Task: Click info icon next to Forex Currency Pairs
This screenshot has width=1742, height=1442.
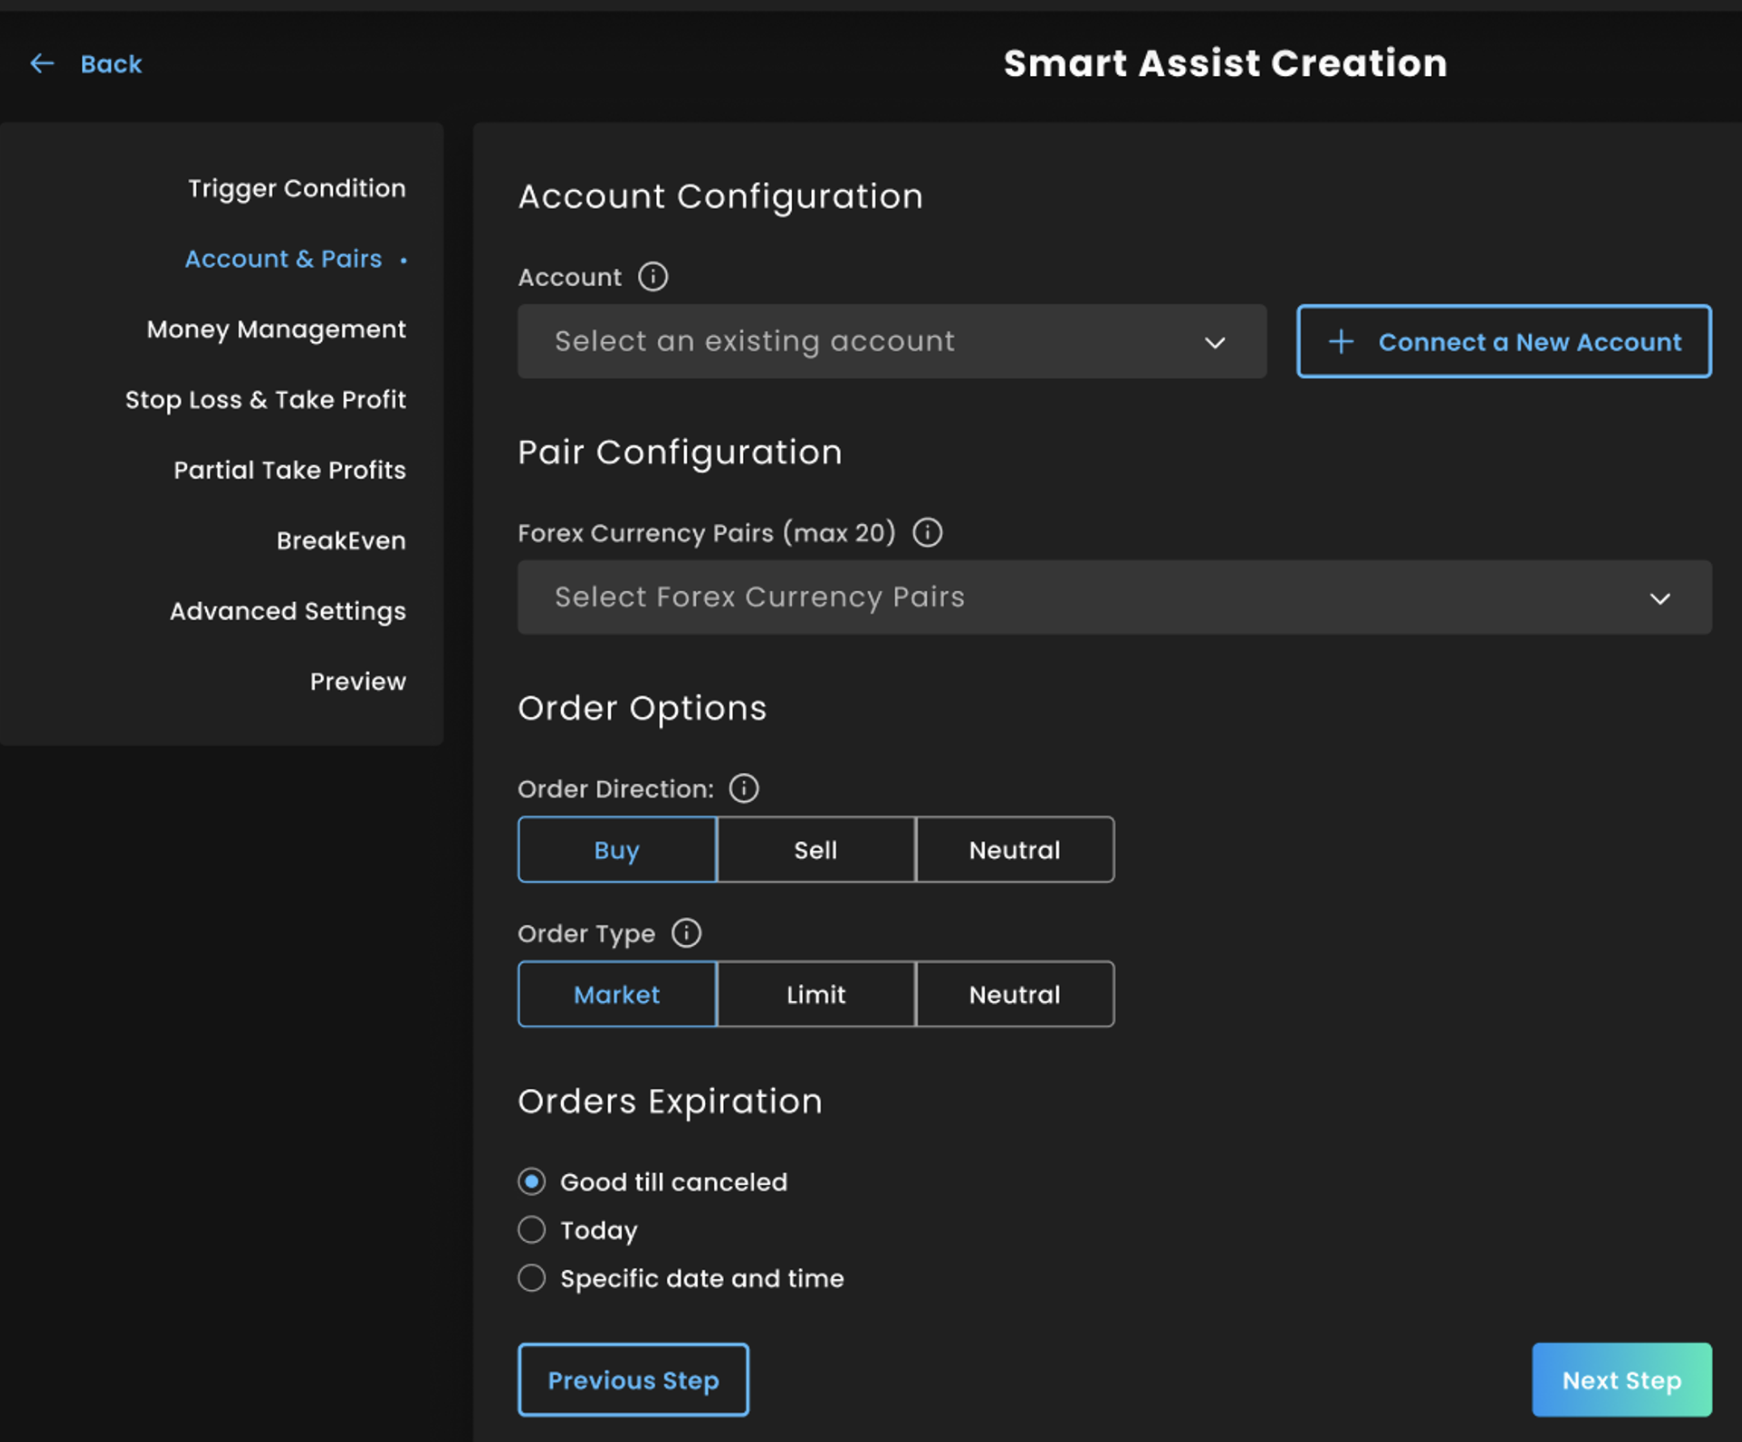Action: (927, 533)
